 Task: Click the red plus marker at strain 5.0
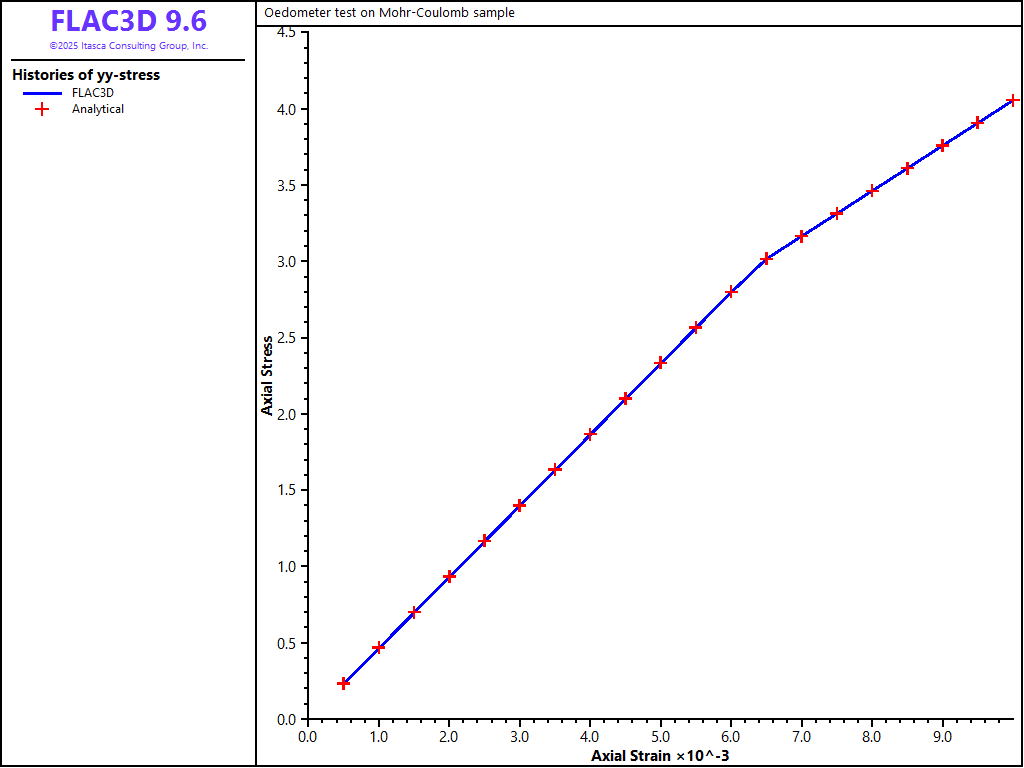point(660,363)
